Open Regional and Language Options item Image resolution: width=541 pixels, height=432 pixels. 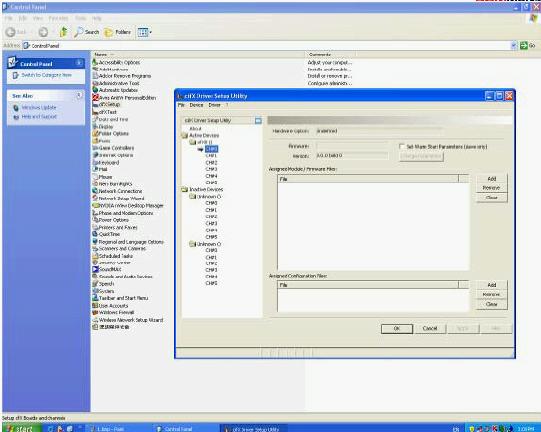coord(128,242)
